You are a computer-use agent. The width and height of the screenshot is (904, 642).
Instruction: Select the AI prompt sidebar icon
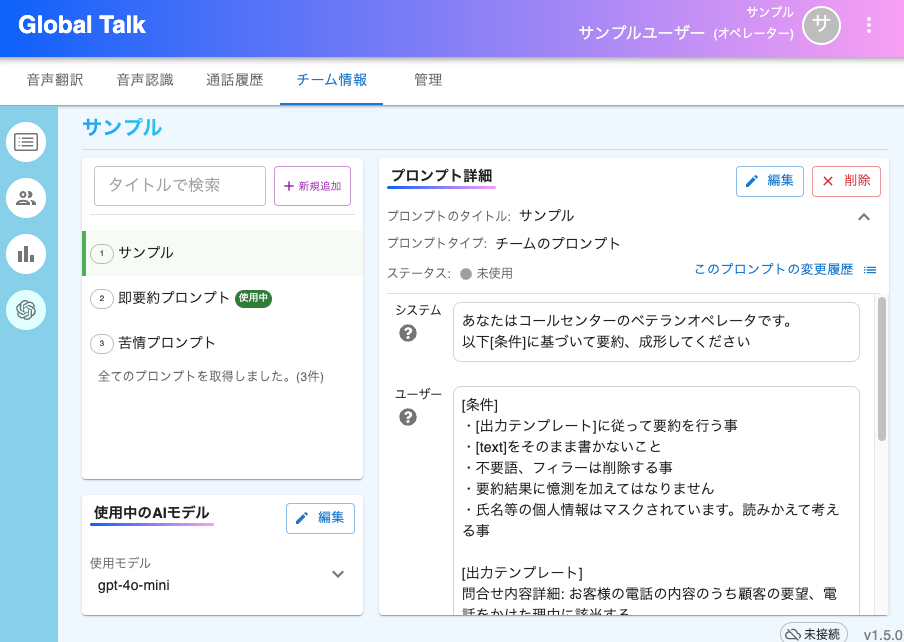[x=26, y=310]
